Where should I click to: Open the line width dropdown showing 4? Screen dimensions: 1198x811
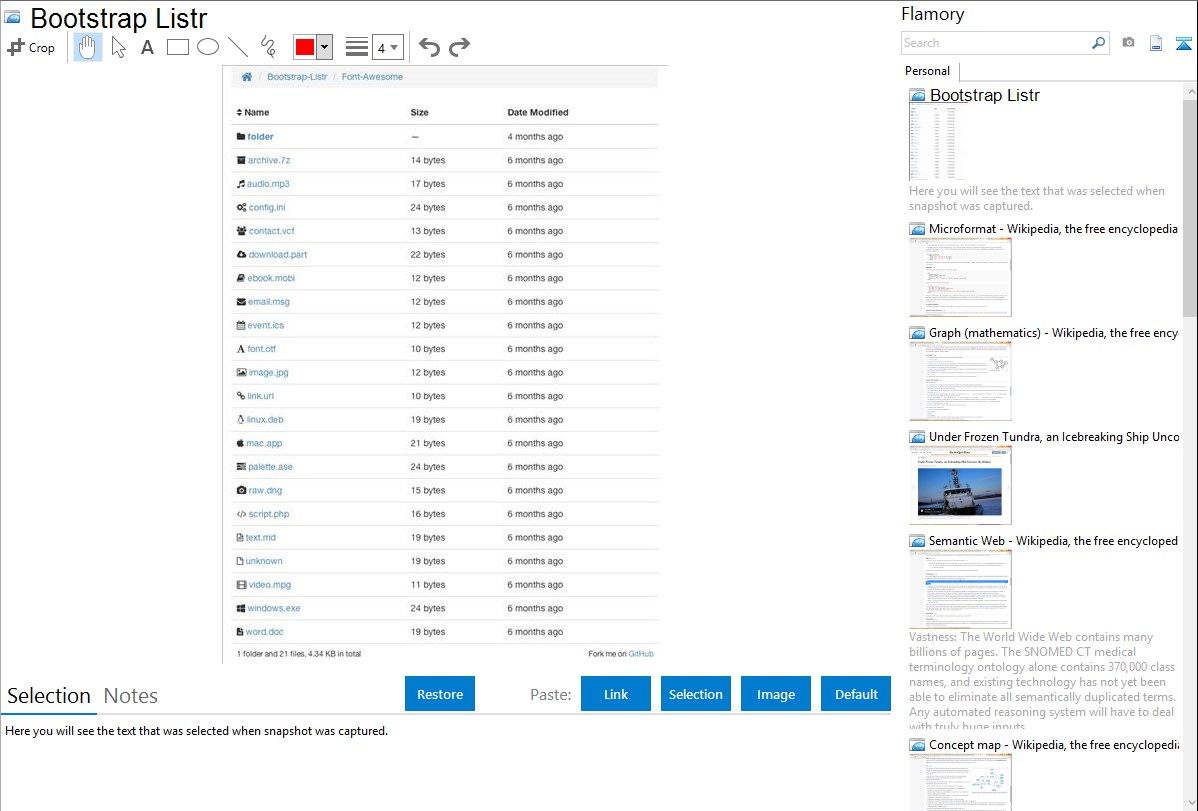[388, 47]
